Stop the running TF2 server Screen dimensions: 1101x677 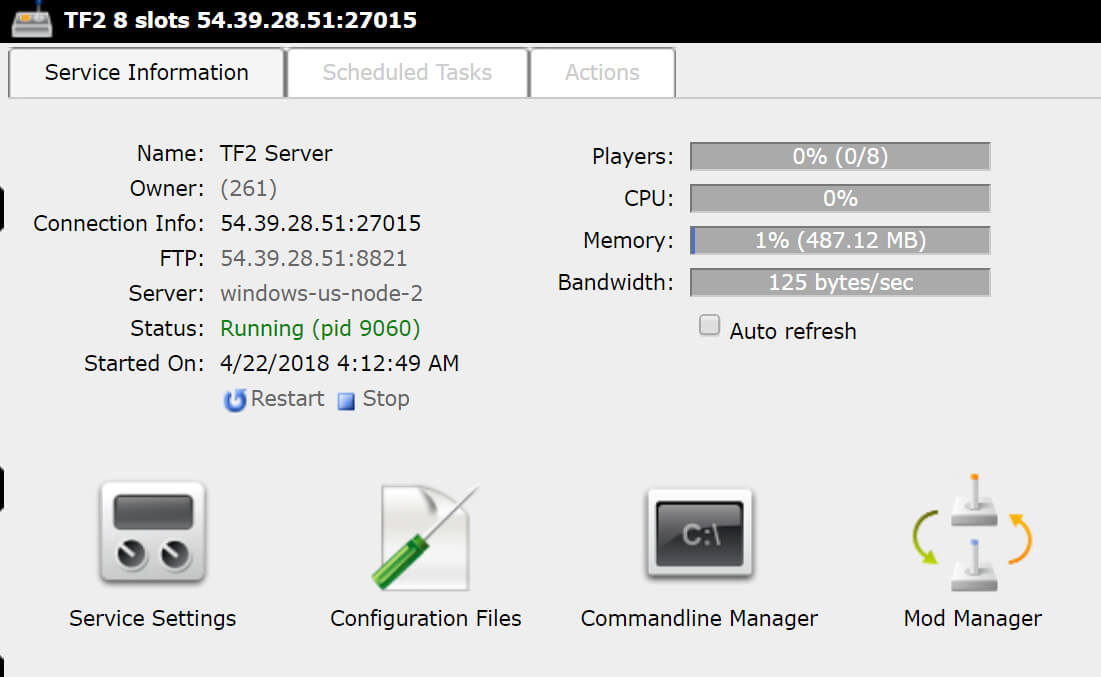point(385,399)
